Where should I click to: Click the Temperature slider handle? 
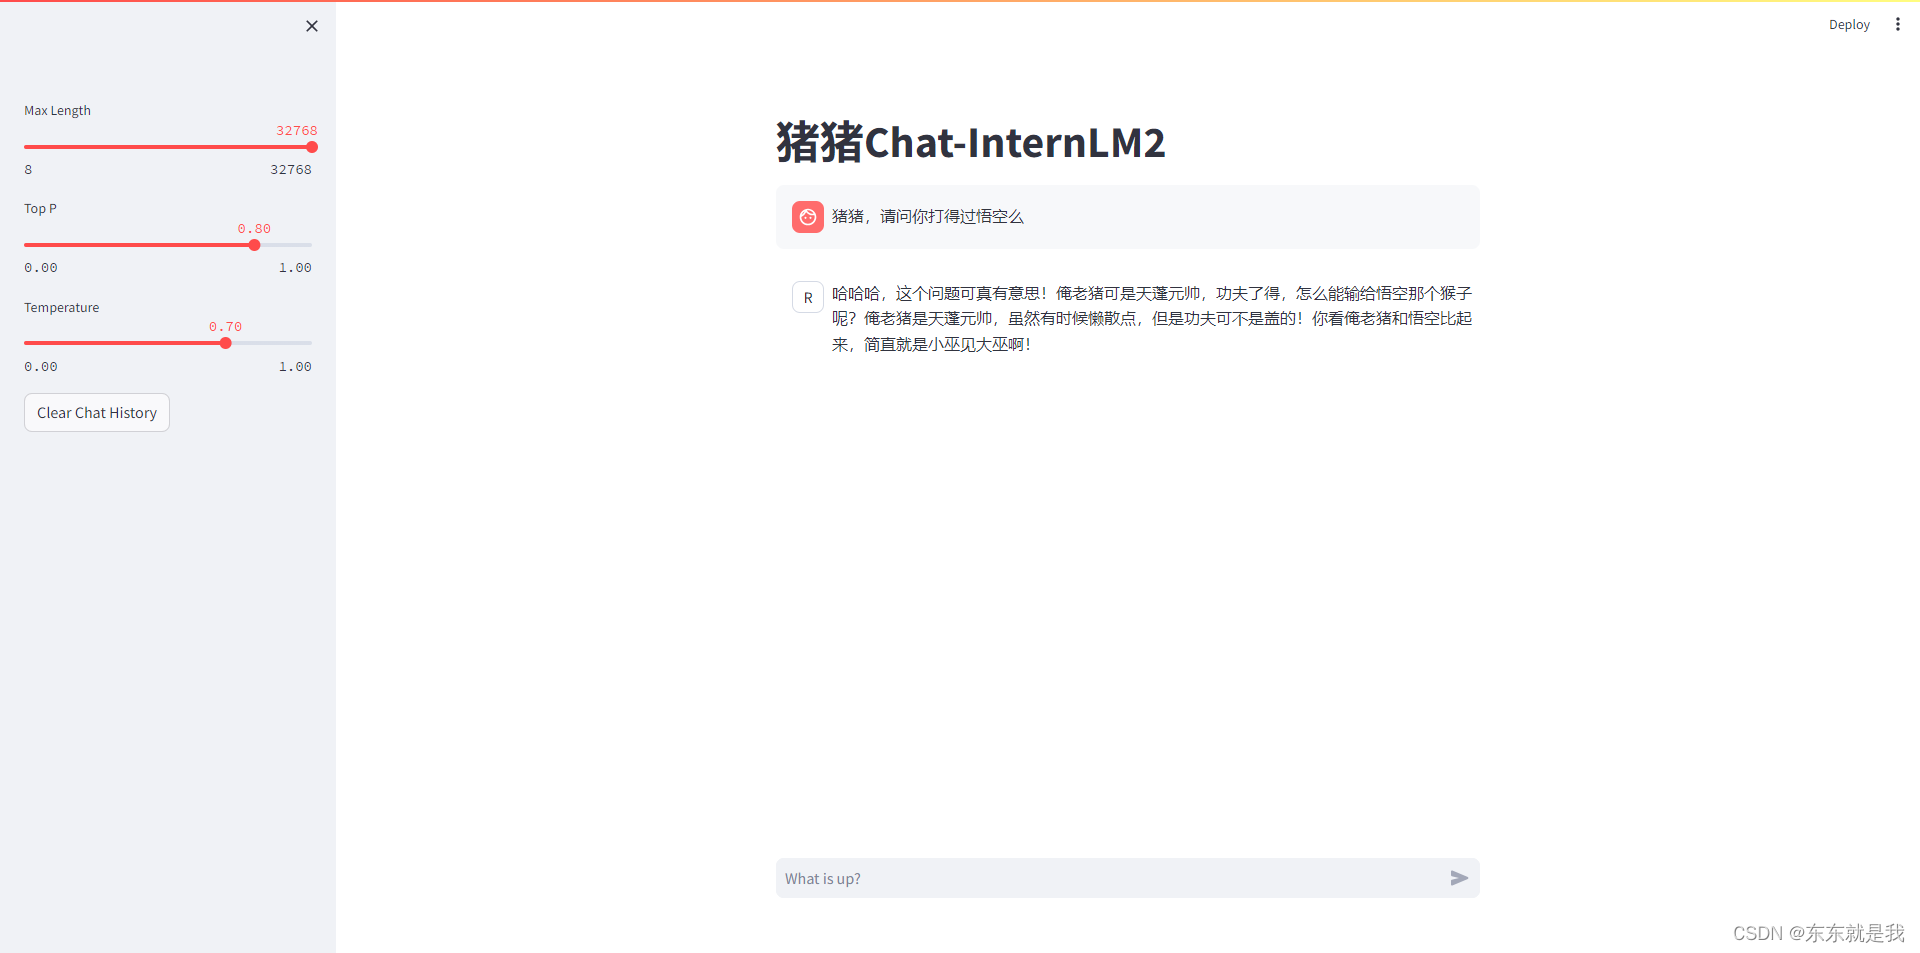(x=226, y=343)
